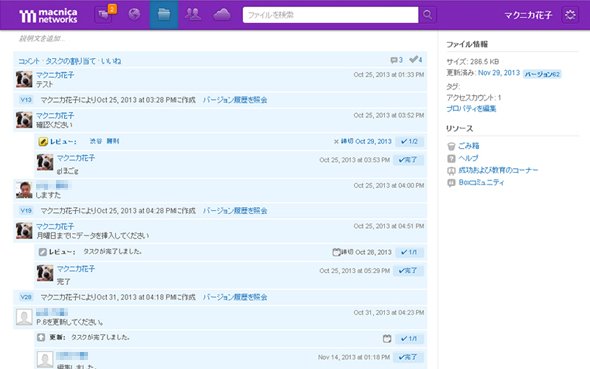Click the ファイルを検索 search field
This screenshot has width=590, height=369.
tap(330, 15)
